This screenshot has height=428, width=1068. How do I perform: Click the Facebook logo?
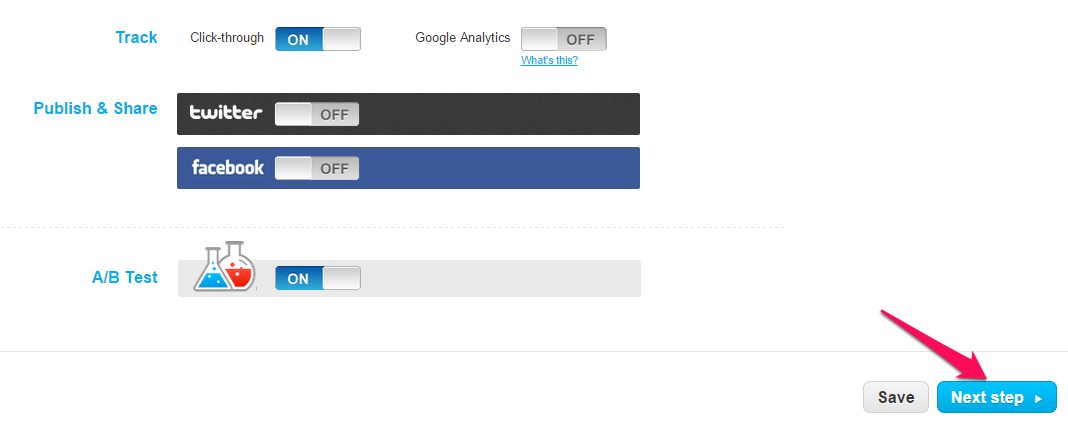(228, 167)
